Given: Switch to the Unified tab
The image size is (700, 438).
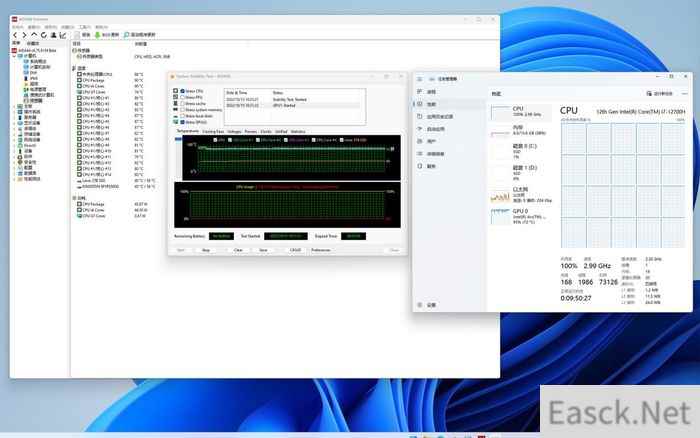Looking at the screenshot, I should pyautogui.click(x=281, y=132).
